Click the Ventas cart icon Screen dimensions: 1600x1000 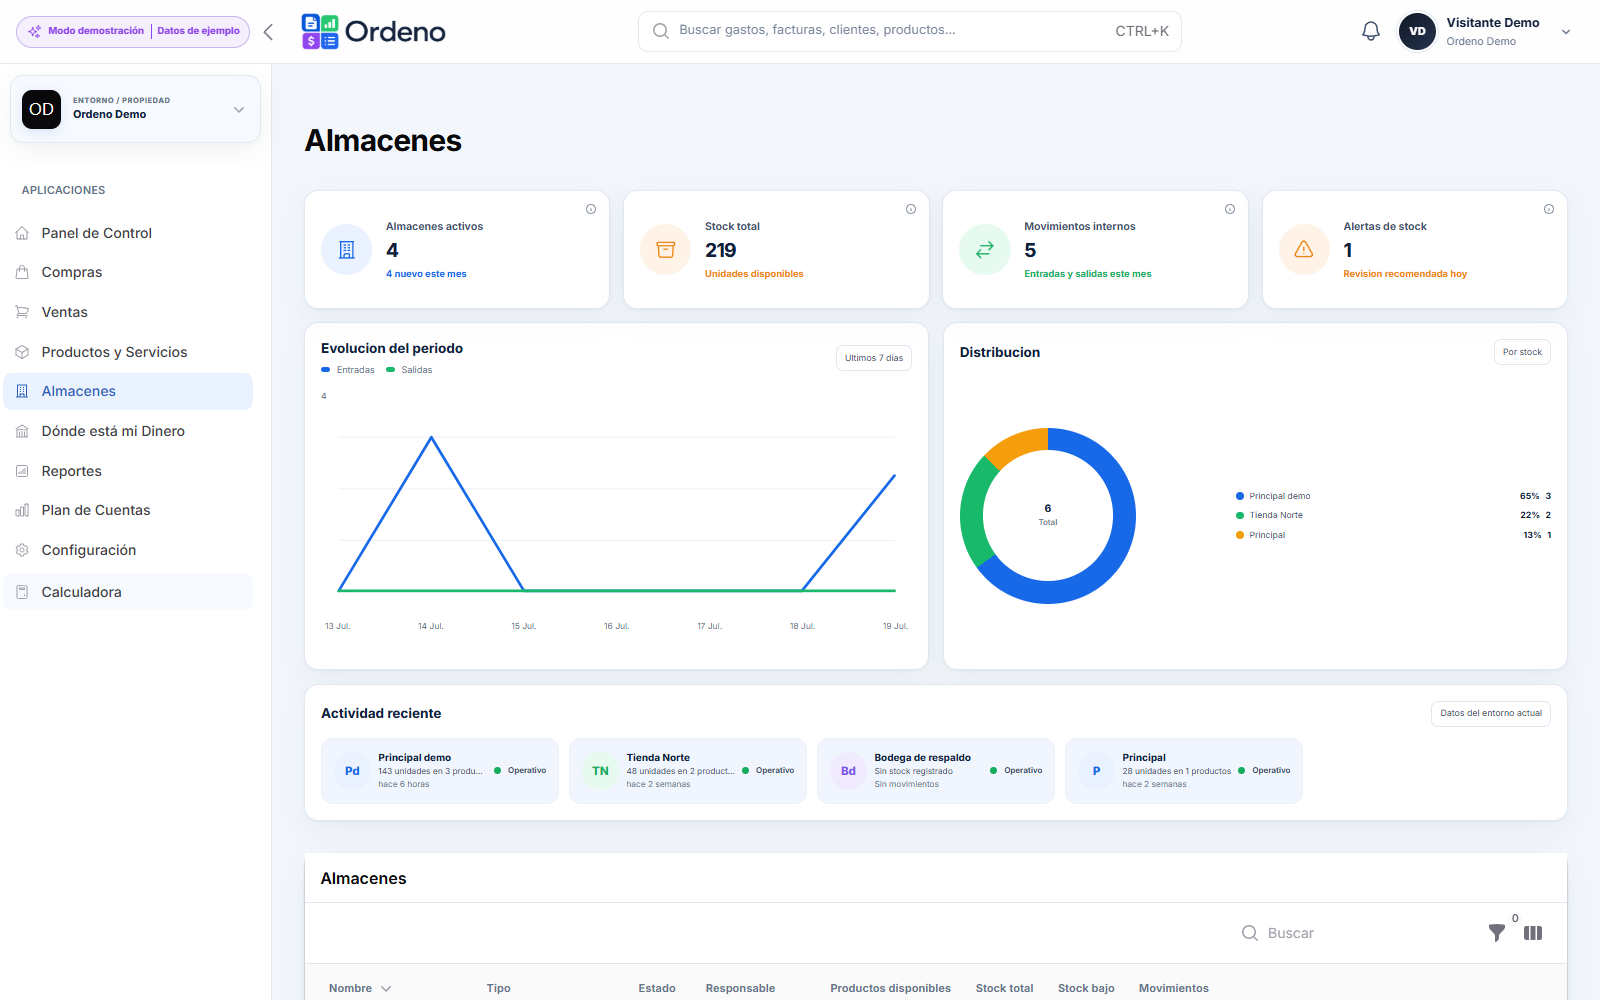[x=22, y=312]
